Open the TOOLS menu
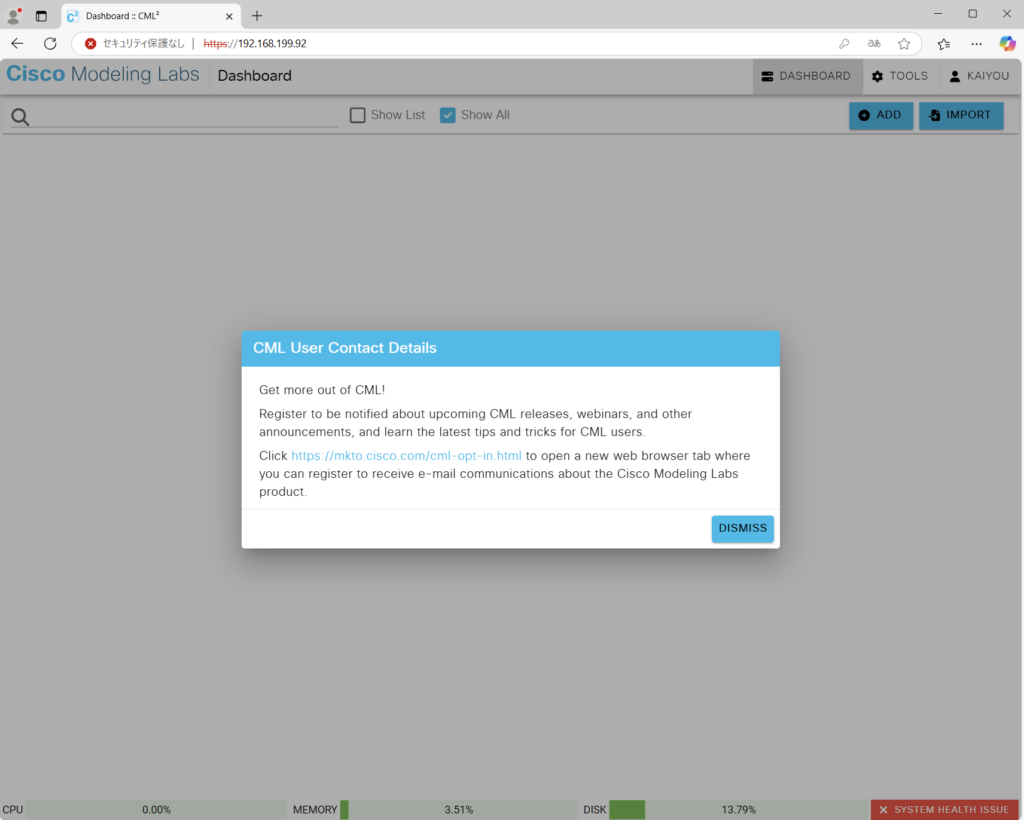The image size is (1024, 820). 901,76
